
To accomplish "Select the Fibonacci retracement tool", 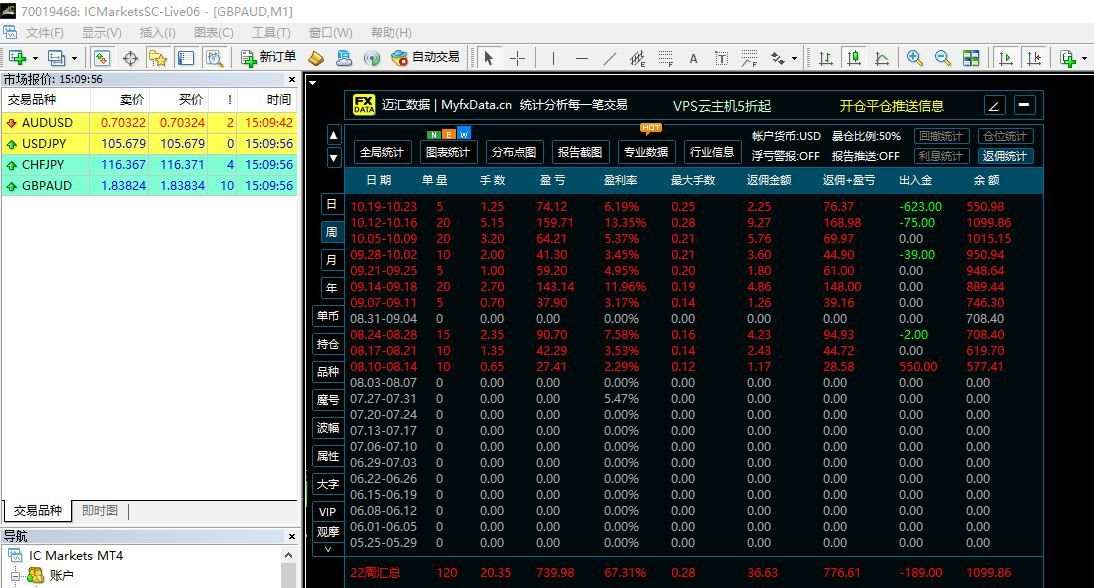I will pos(666,58).
